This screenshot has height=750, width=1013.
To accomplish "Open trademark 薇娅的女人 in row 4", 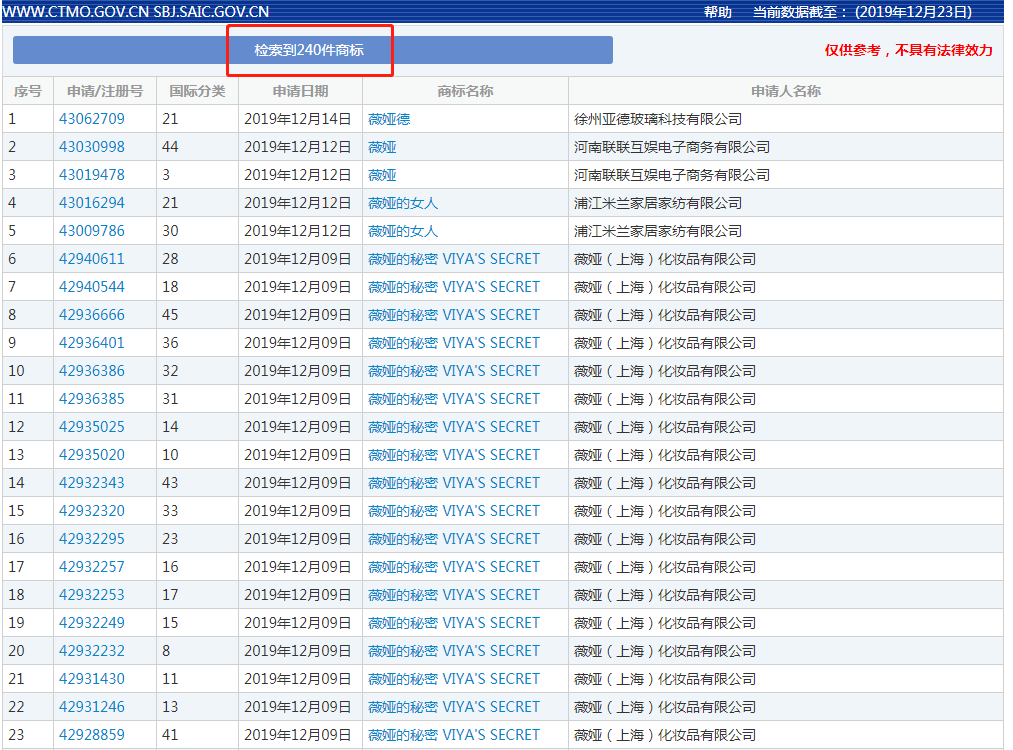I will pos(403,202).
